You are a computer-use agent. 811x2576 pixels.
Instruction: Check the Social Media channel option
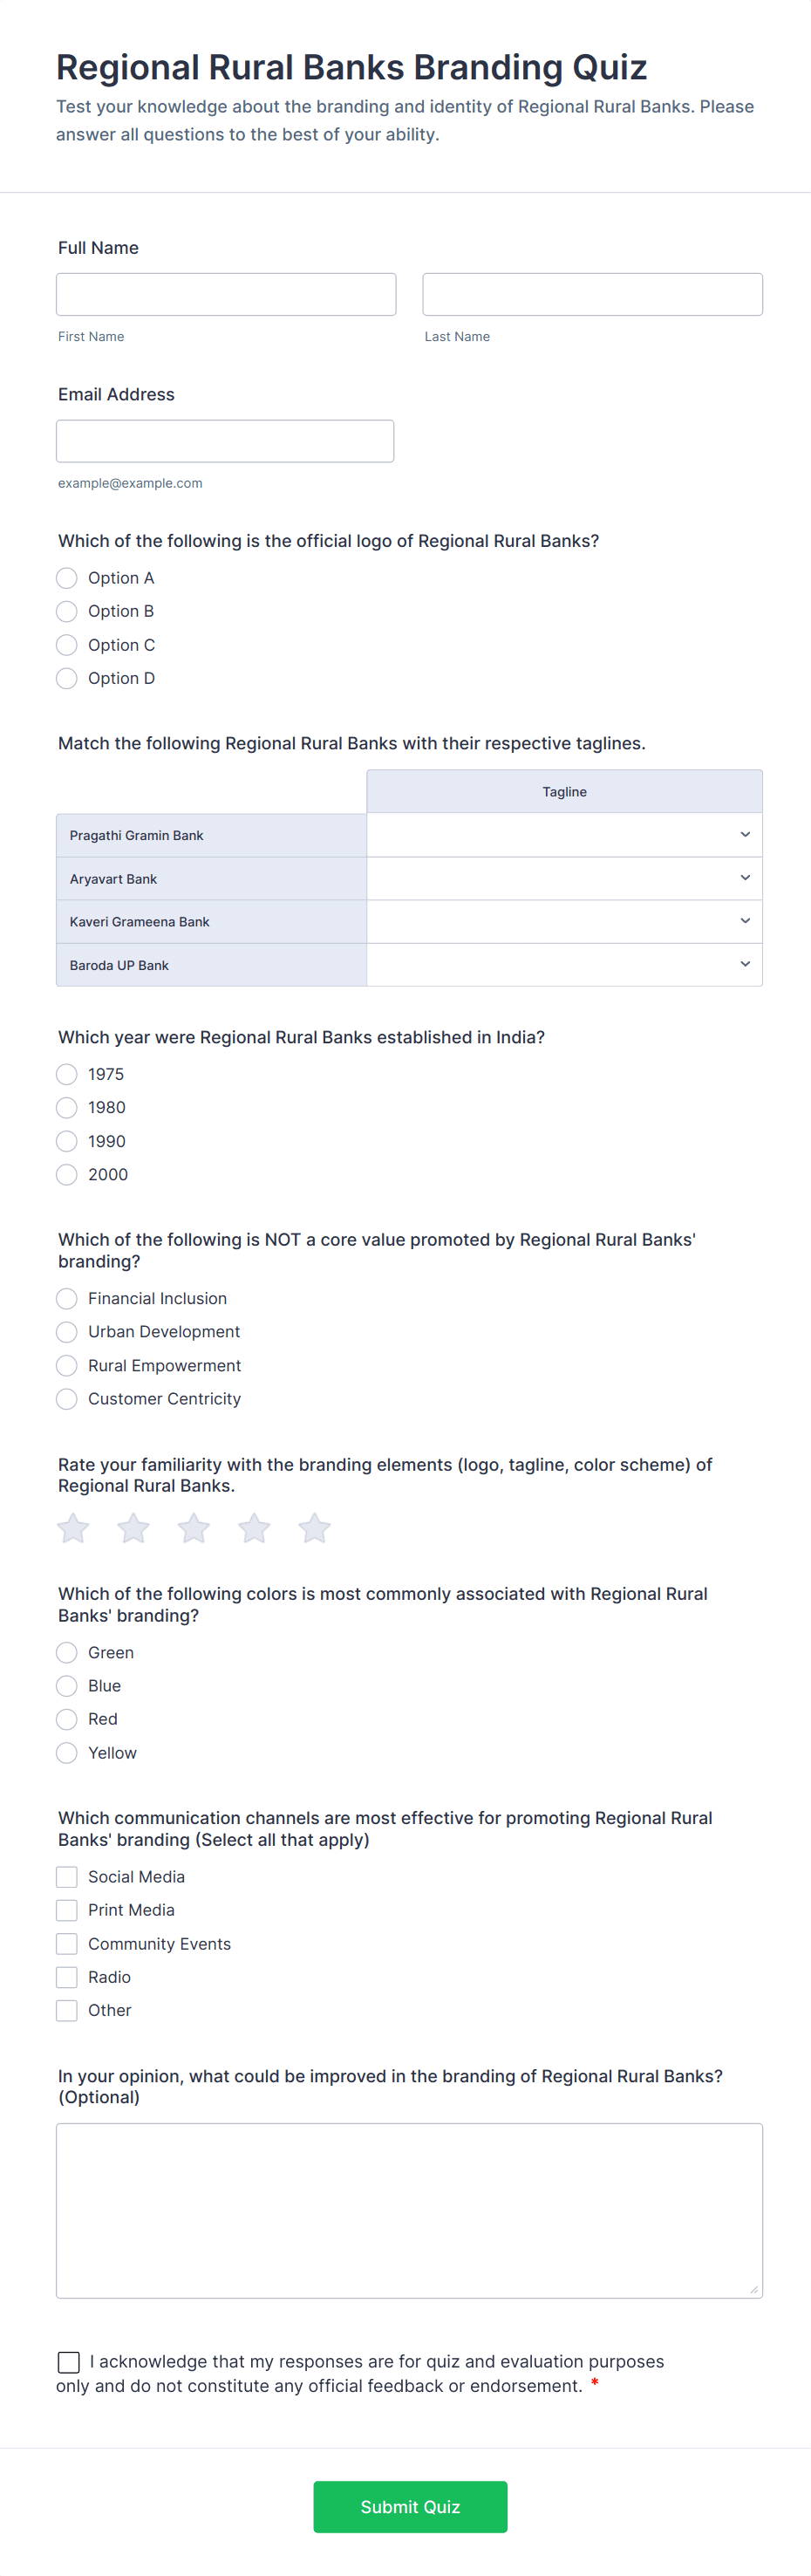[x=66, y=1877]
